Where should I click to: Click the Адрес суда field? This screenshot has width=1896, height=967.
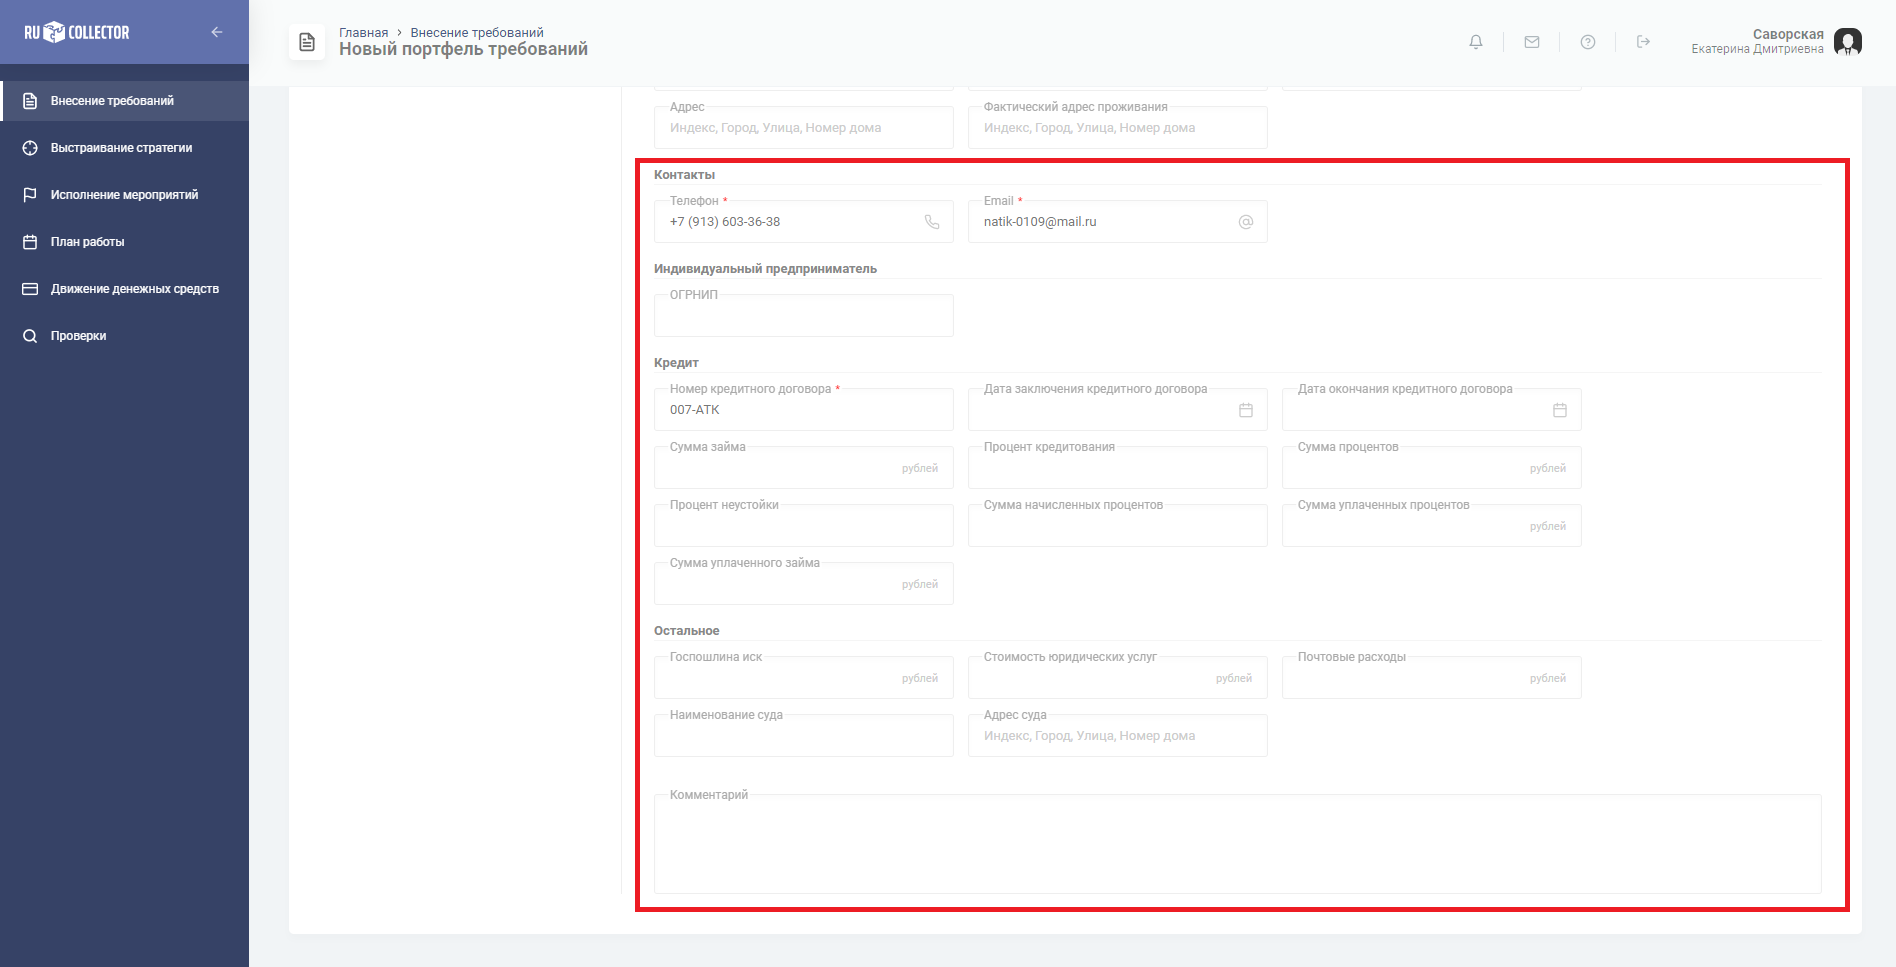(x=1118, y=735)
